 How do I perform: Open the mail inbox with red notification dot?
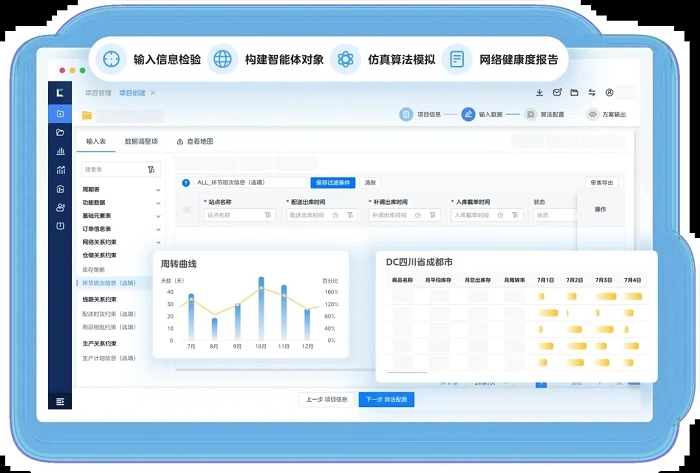coord(557,93)
